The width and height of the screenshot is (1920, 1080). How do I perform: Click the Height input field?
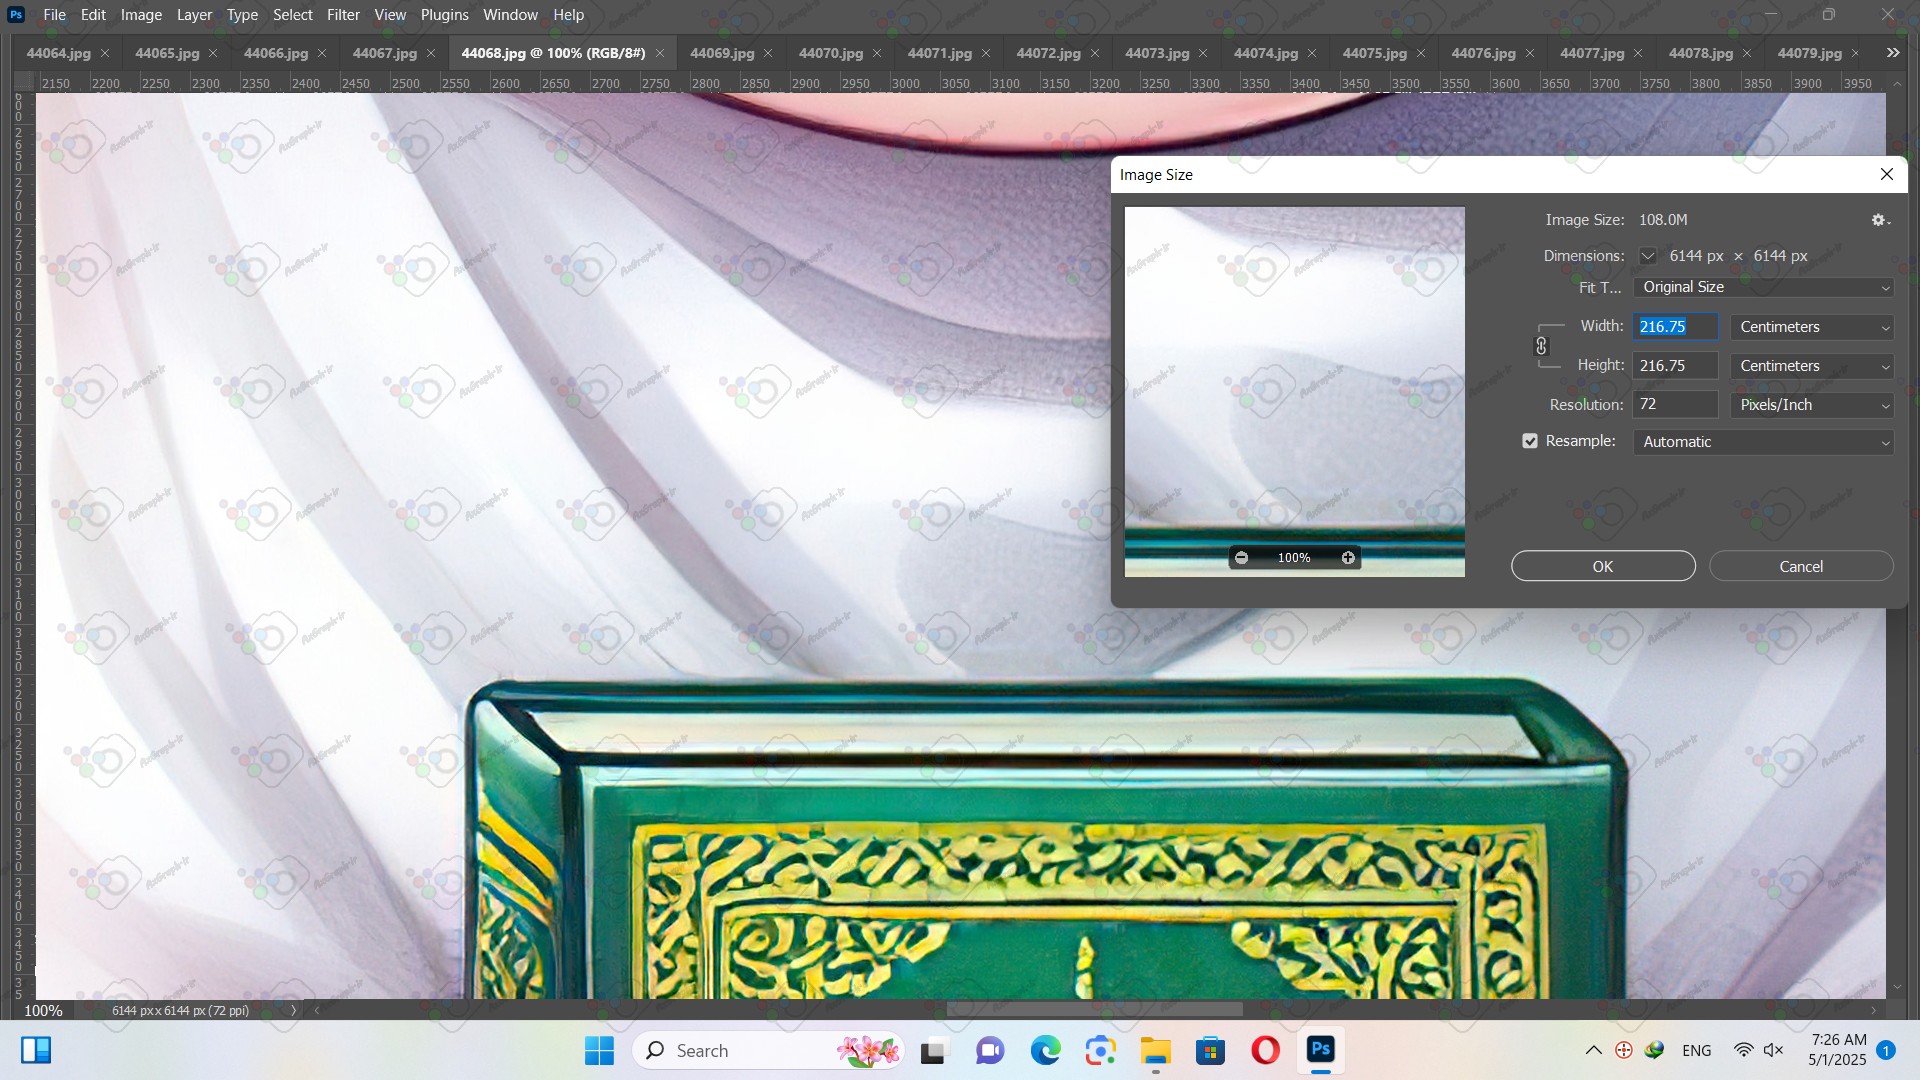point(1674,366)
